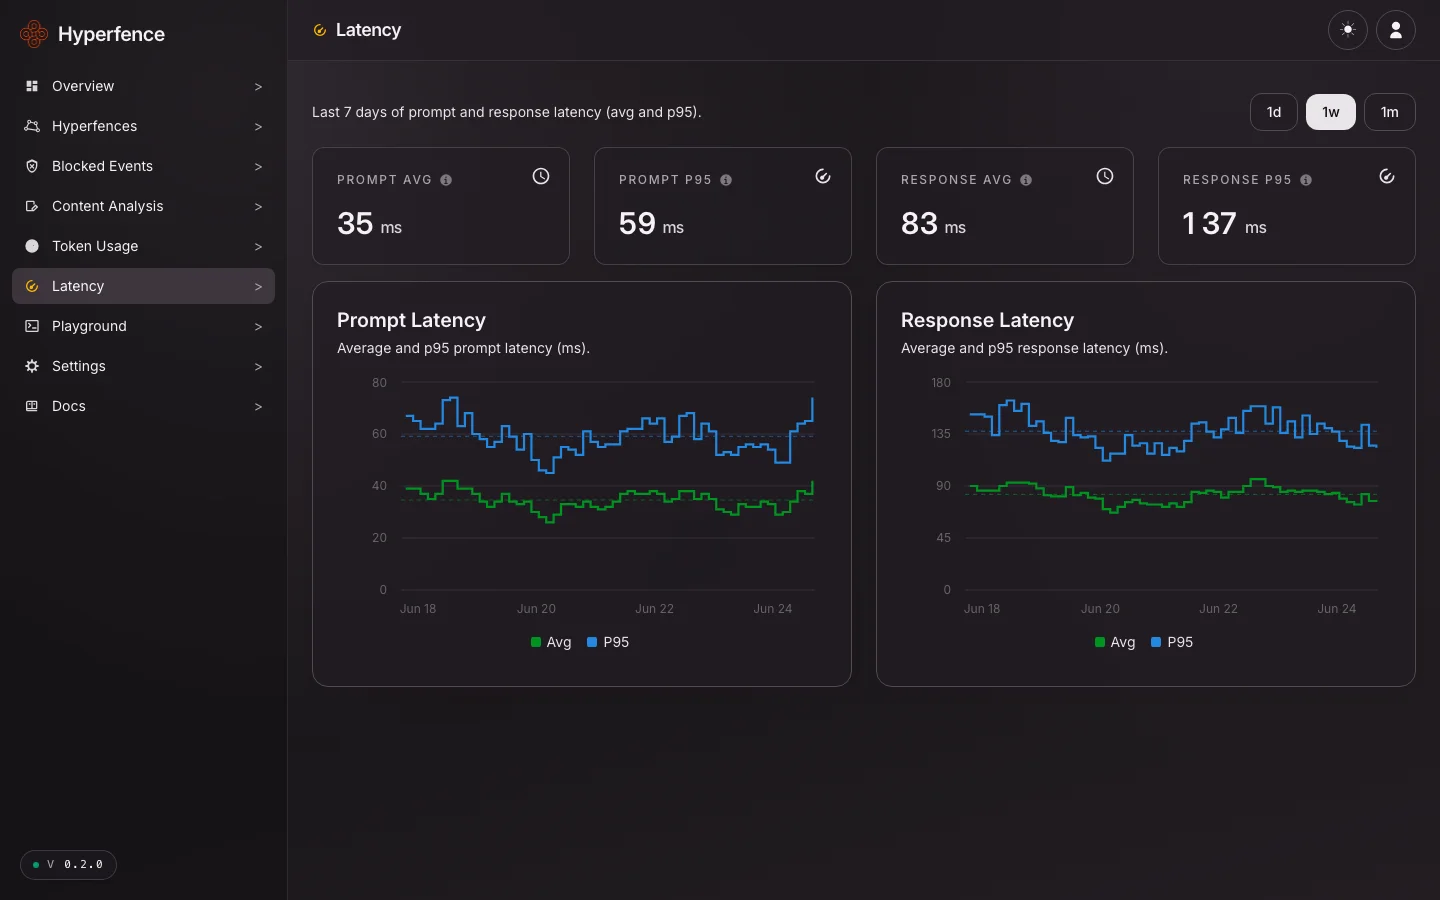Click the Content Analysis icon
Image resolution: width=1440 pixels, height=900 pixels.
pos(32,206)
